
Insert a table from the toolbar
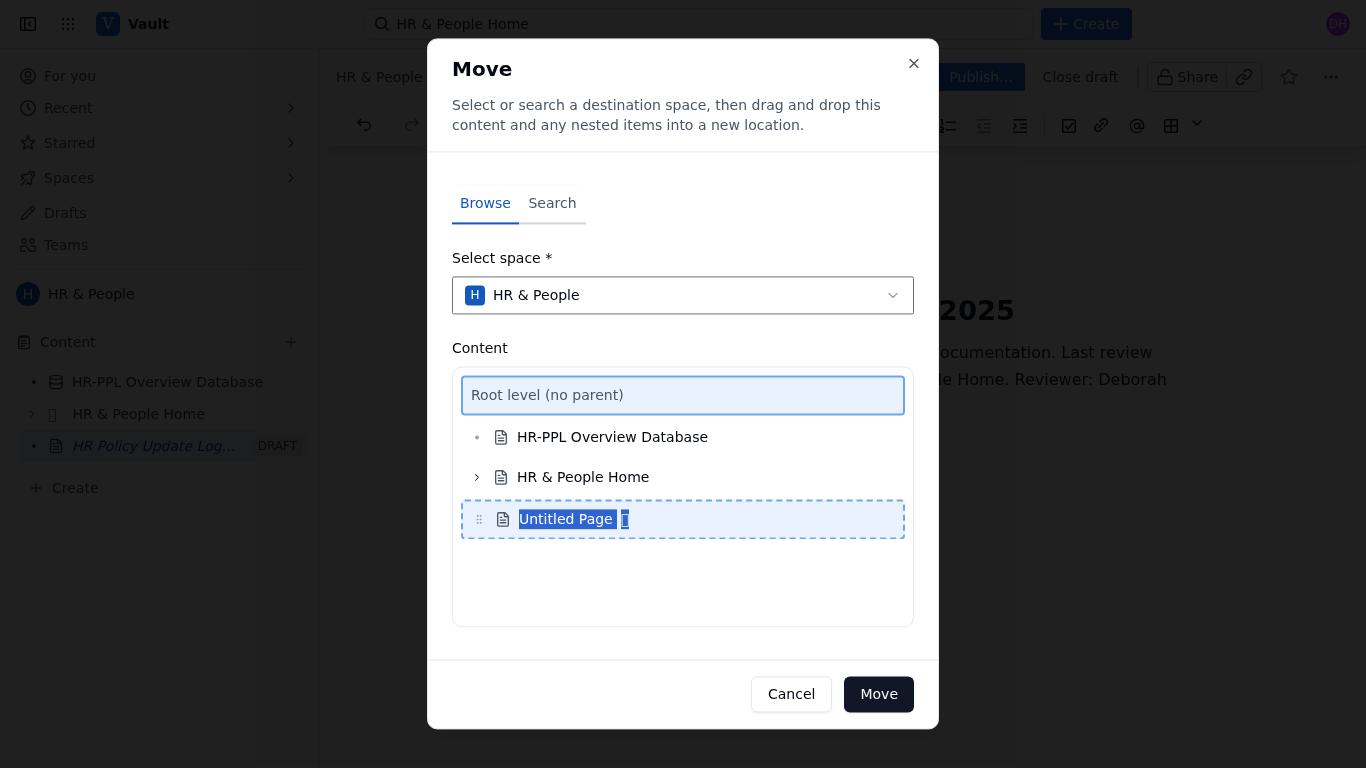click(1171, 125)
